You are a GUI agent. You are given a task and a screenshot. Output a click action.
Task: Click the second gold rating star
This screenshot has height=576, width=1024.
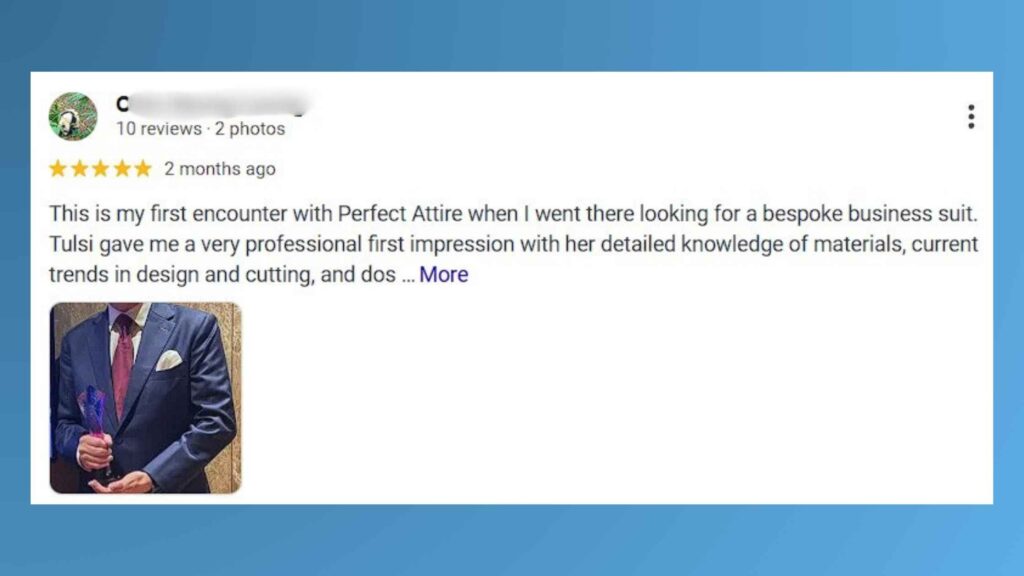tap(79, 169)
